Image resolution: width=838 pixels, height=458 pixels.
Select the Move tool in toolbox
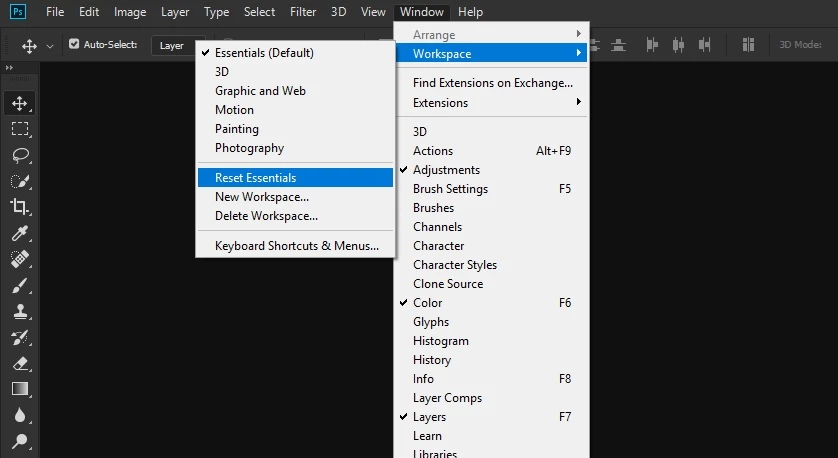[x=20, y=103]
